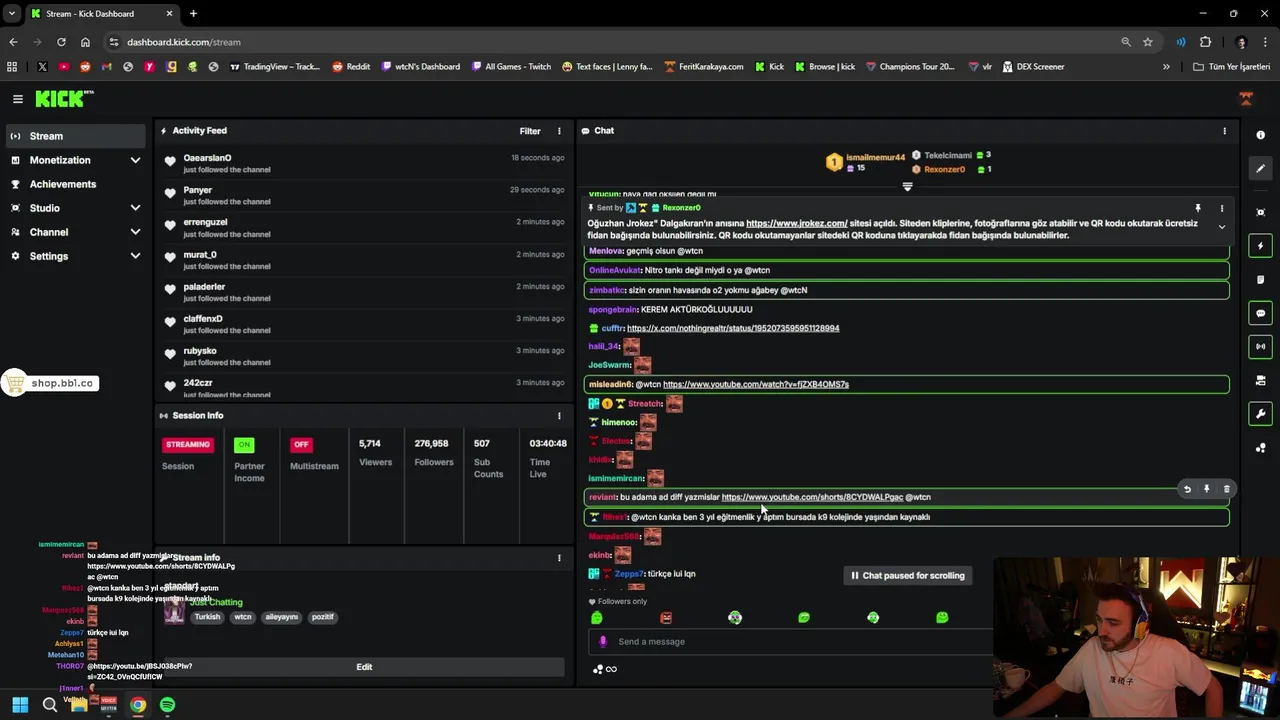Click the browser reload button
Screen dimensions: 1280x720
tap(61, 42)
